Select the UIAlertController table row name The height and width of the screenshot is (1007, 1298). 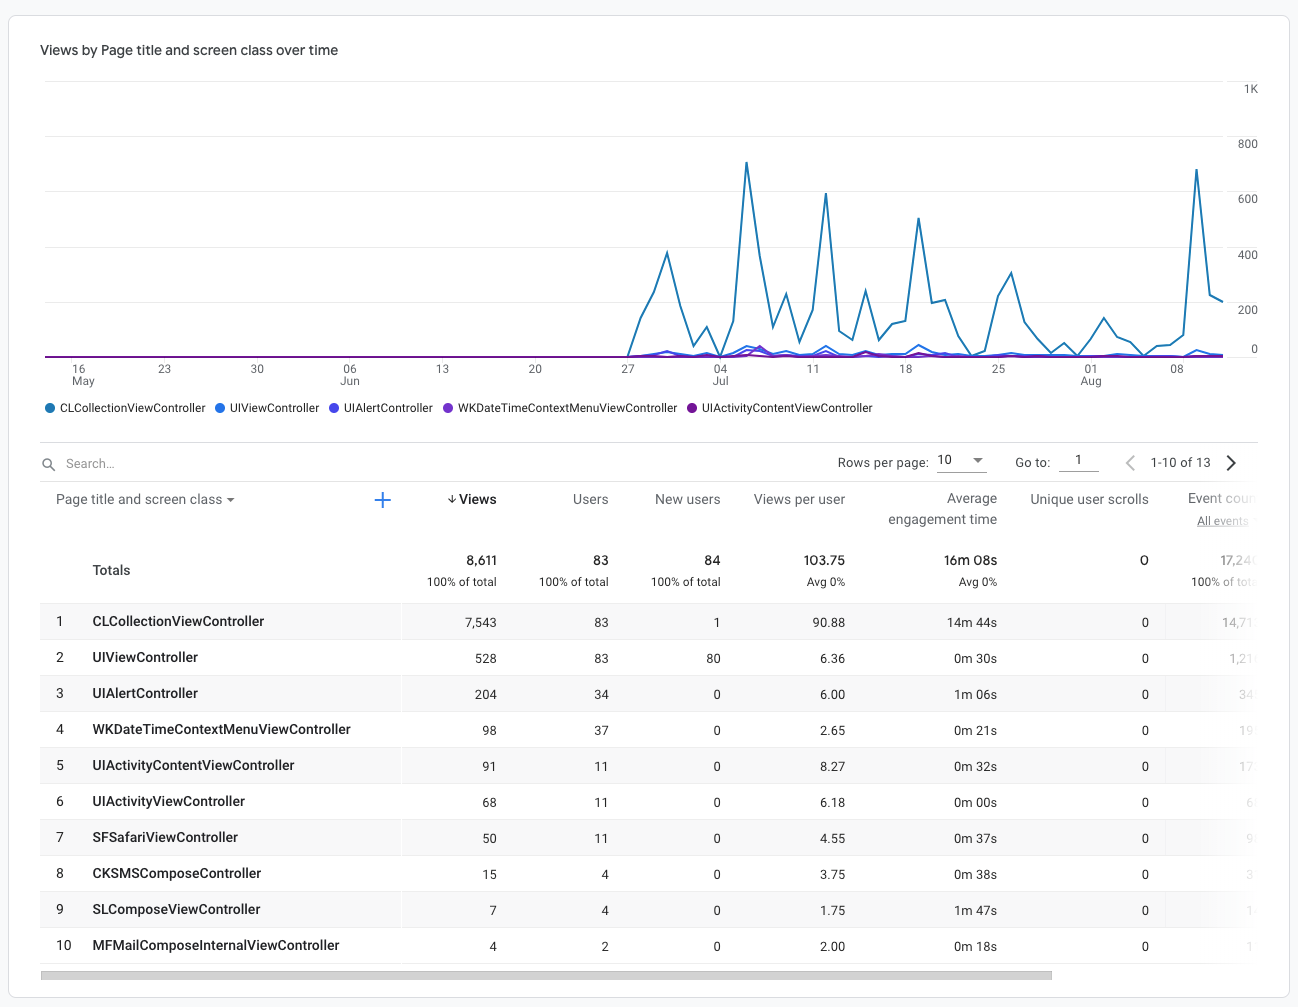(x=145, y=693)
